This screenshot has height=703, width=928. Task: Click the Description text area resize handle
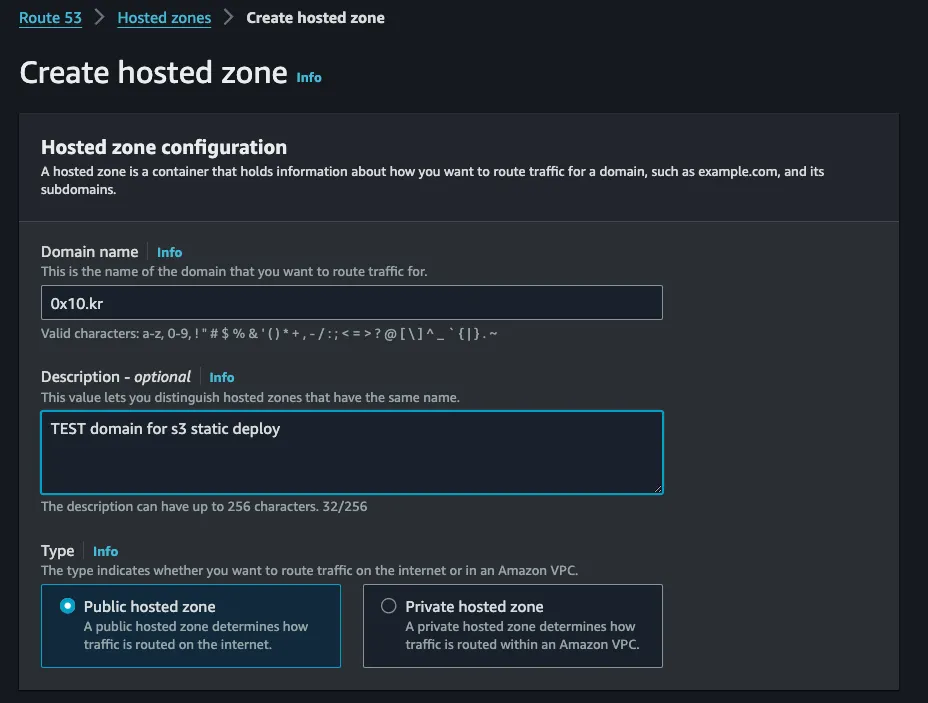click(x=657, y=488)
